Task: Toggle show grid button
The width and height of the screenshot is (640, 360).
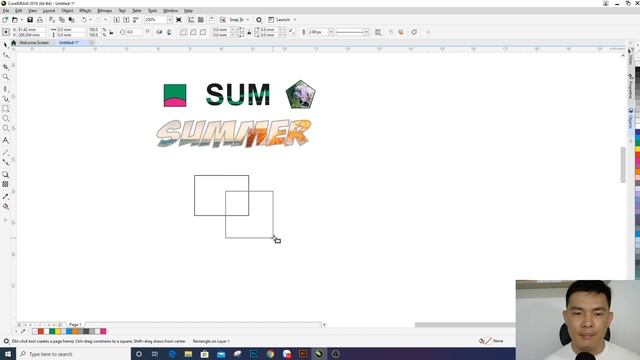Action: 201,20
